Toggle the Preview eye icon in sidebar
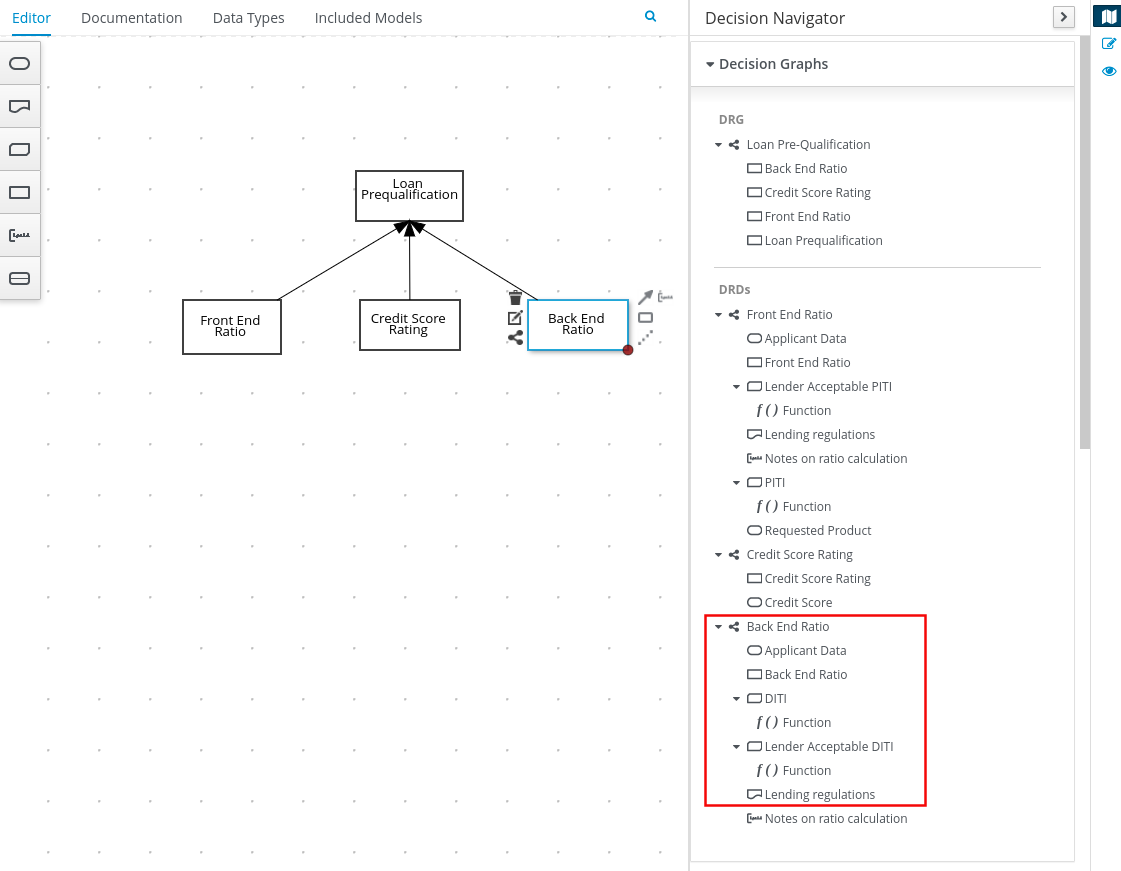This screenshot has height=871, width=1121. tap(1108, 72)
